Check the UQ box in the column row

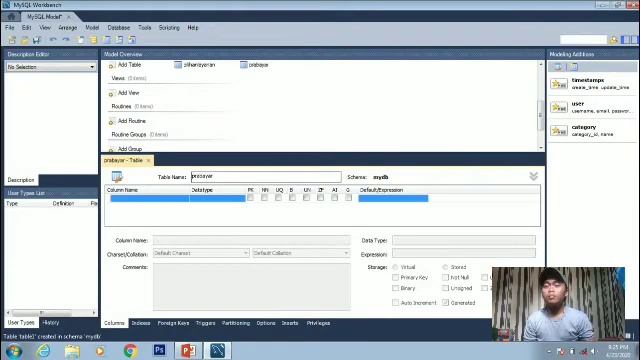[x=278, y=198]
